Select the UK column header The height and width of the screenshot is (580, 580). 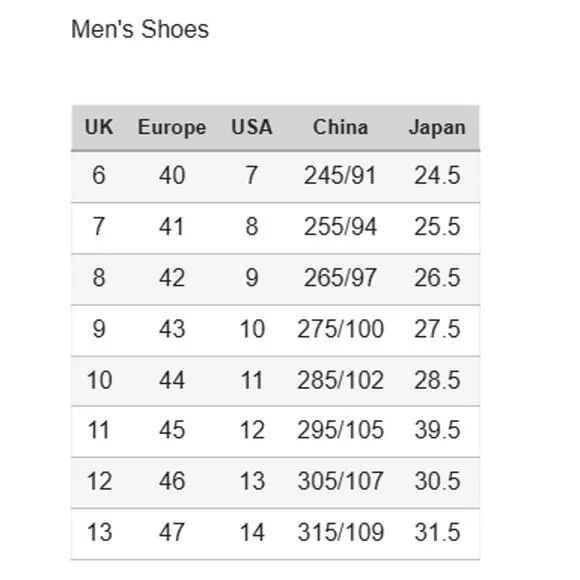coord(99,127)
